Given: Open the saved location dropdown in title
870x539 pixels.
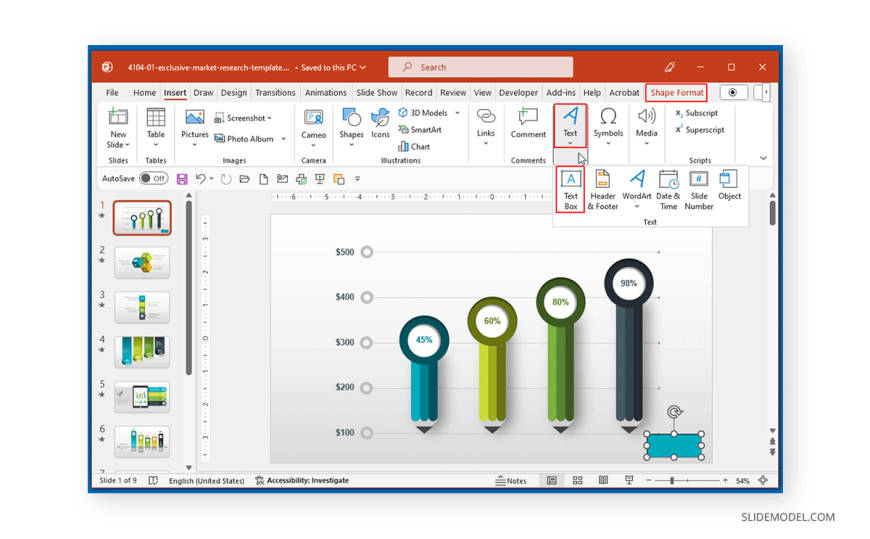Looking at the screenshot, I should (x=363, y=67).
